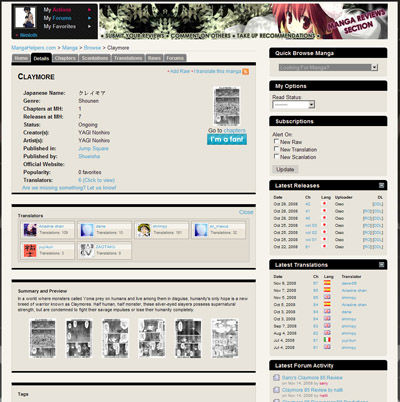This screenshot has width=400, height=402.
Task: Open the Claymore cover thumbnail
Action: [227, 106]
